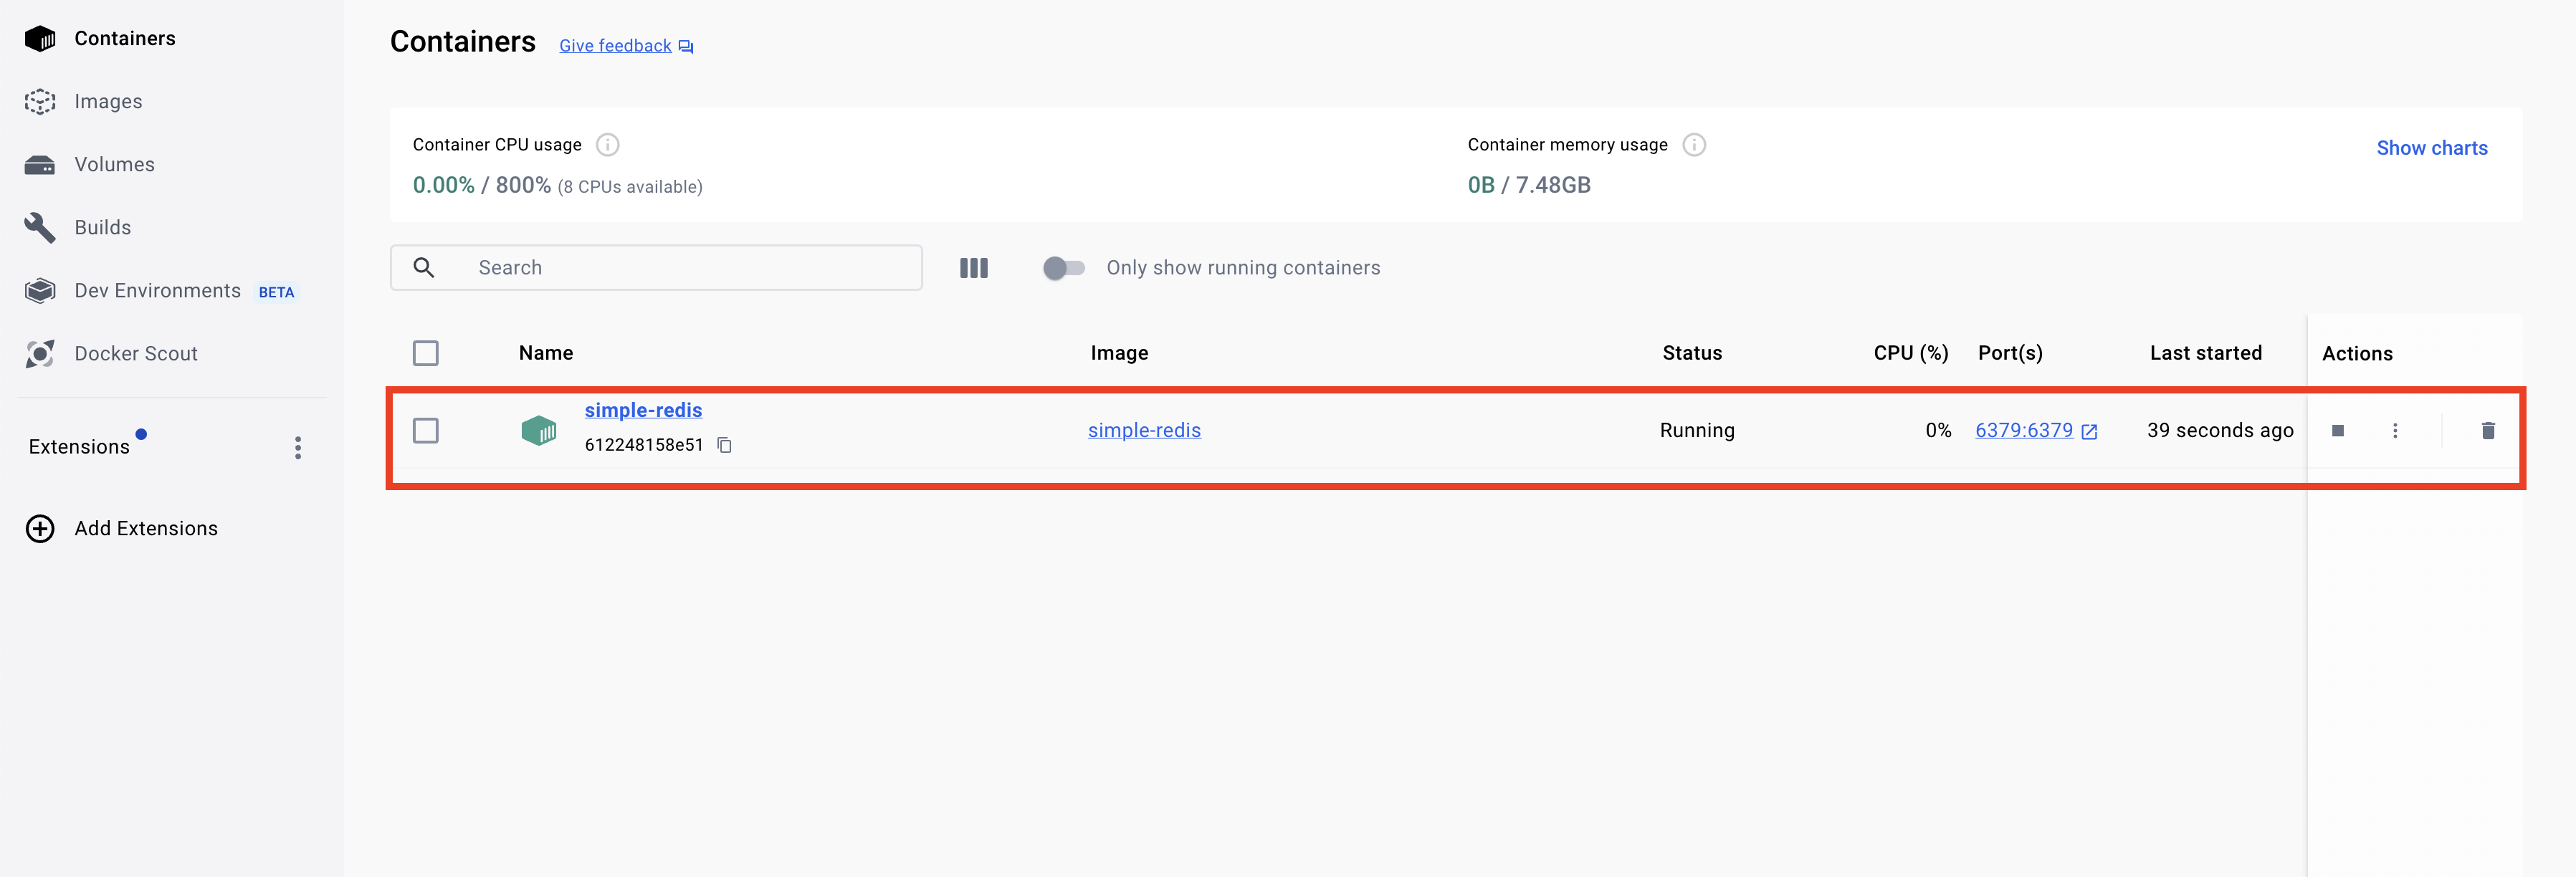The height and width of the screenshot is (877, 2576).
Task: Open the column layout selector icon
Action: point(973,268)
